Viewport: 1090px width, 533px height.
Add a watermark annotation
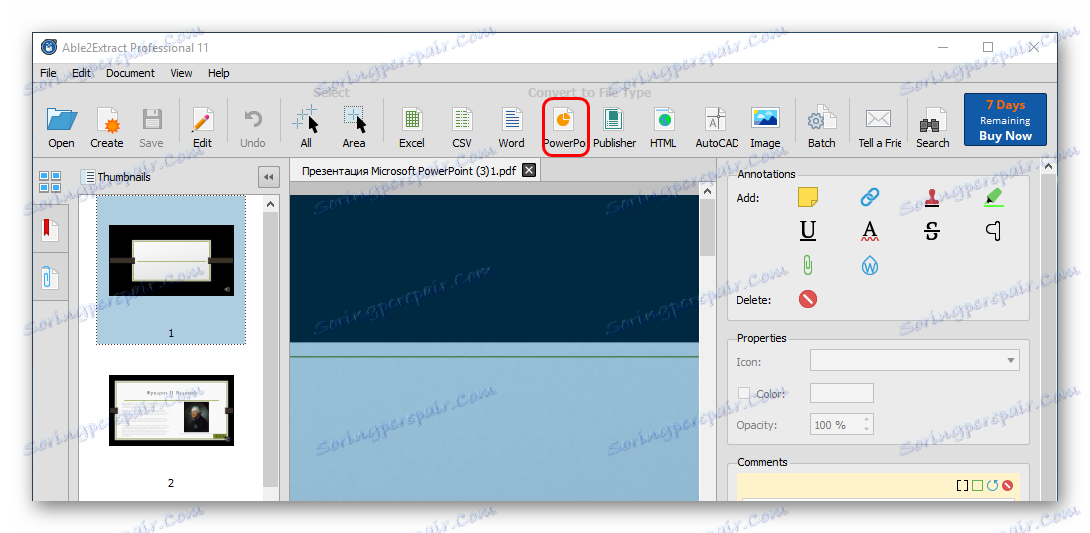[x=870, y=265]
